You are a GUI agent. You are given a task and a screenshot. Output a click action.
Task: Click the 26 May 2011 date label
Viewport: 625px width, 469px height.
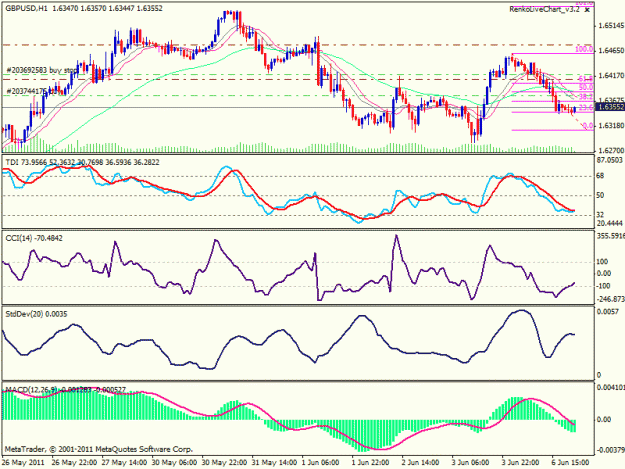click(x=23, y=463)
